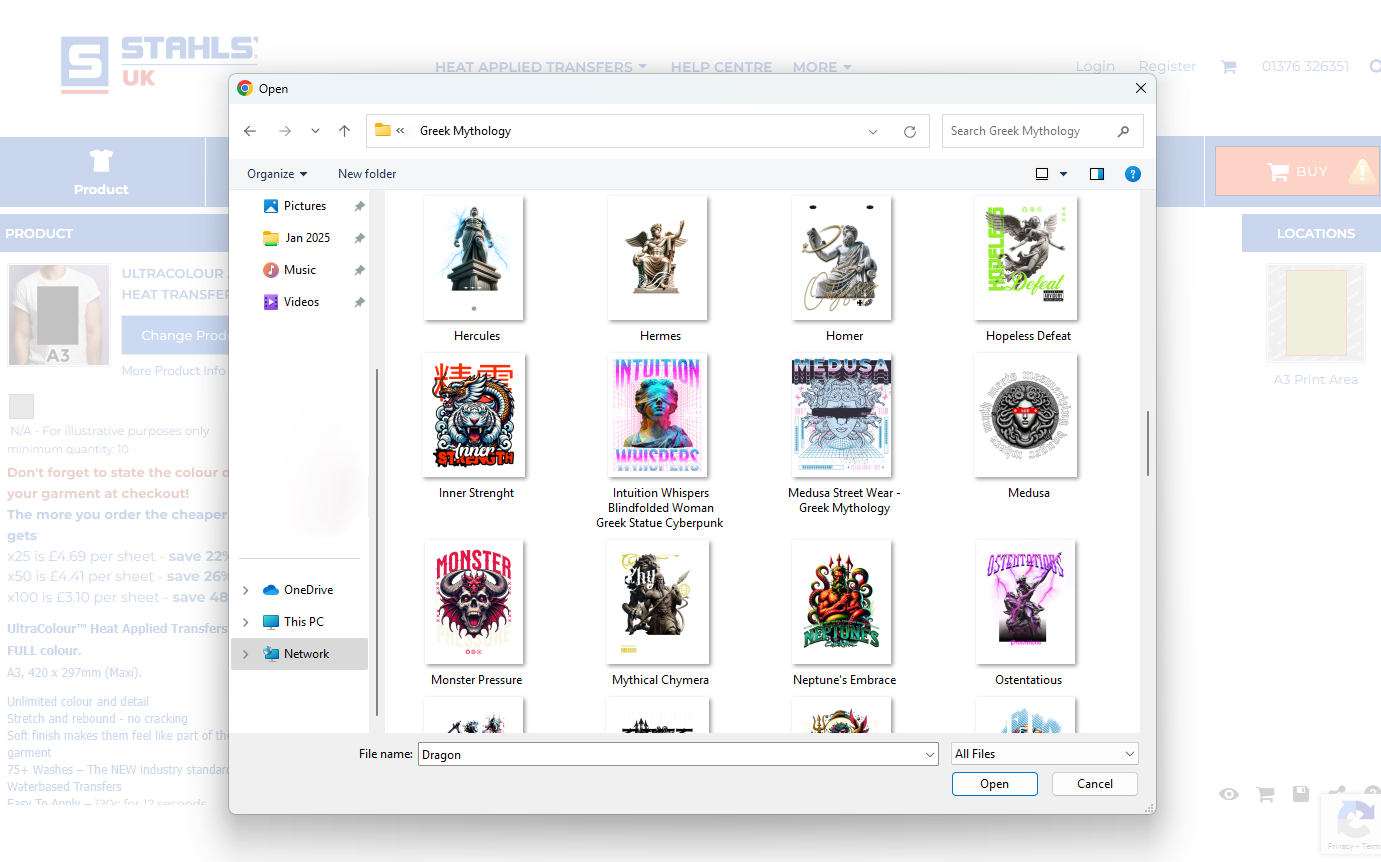Click the Open button
The width and height of the screenshot is (1381, 862).
pos(994,784)
